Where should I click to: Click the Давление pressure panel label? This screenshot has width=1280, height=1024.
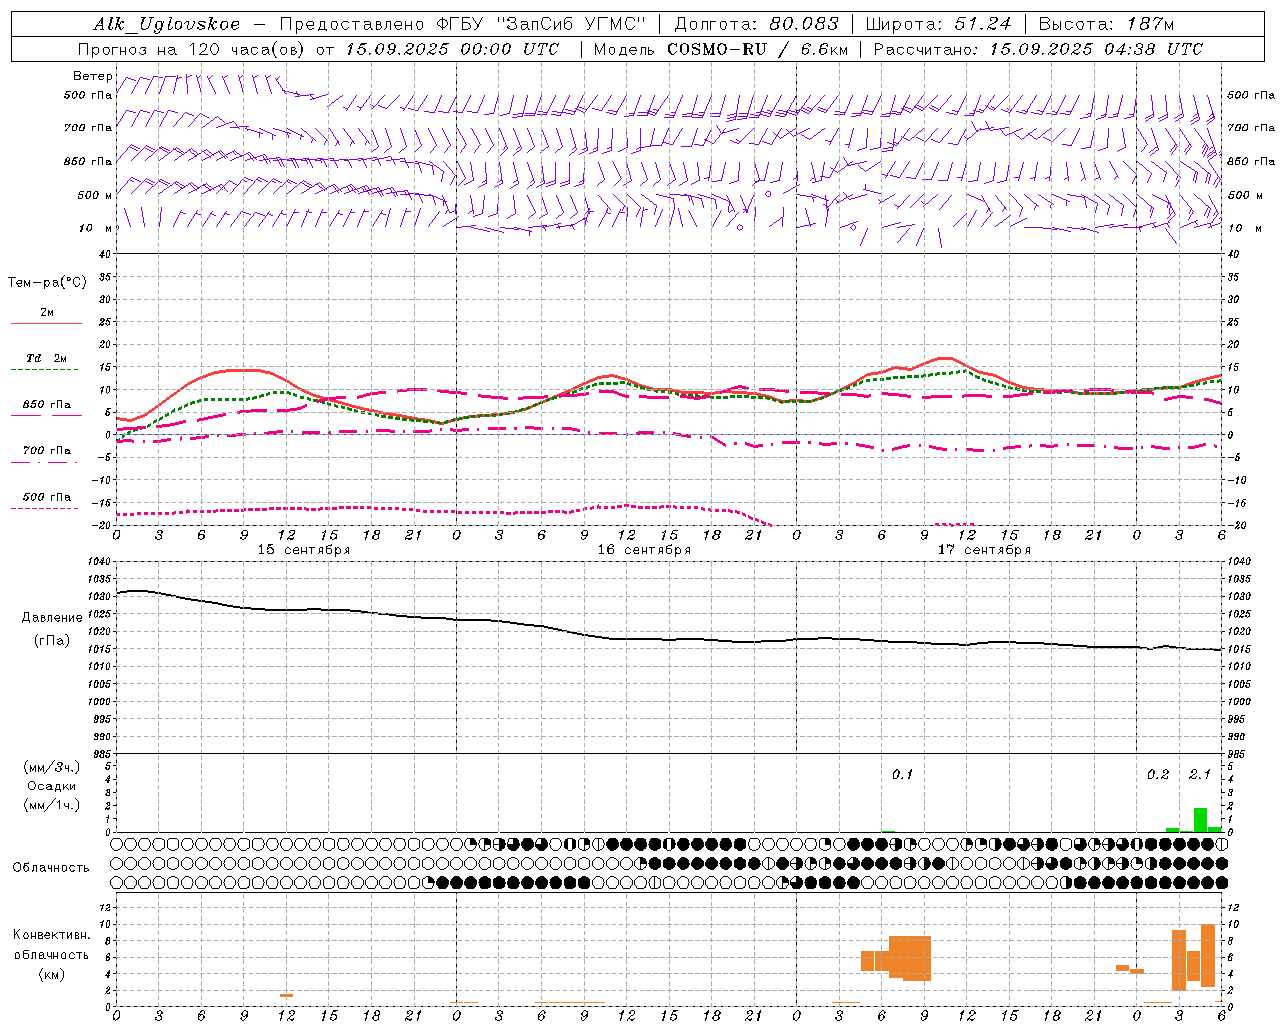point(50,618)
